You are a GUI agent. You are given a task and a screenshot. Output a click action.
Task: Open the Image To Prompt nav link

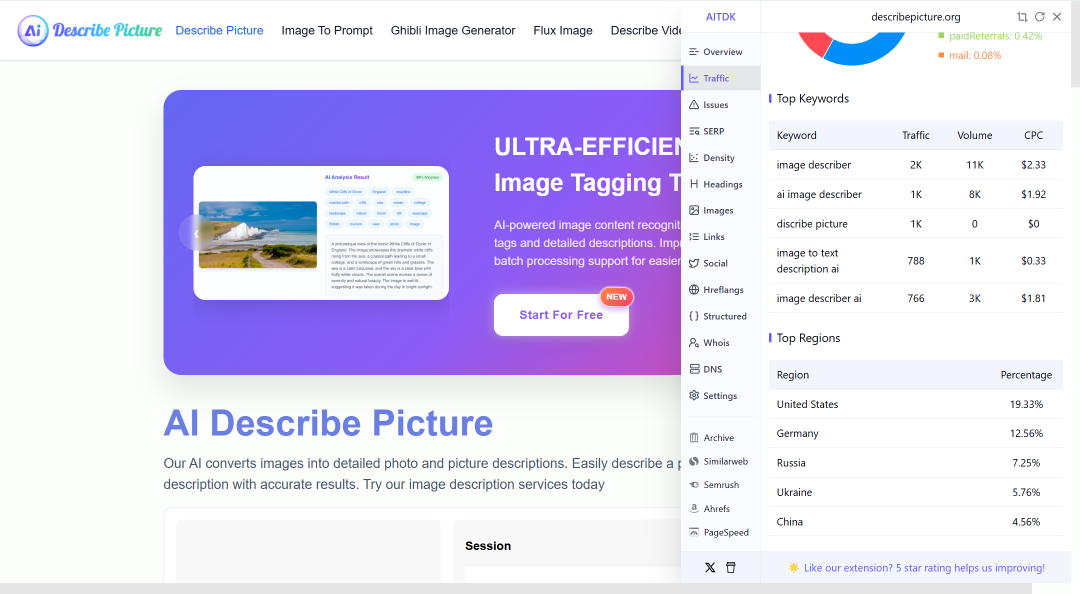327,30
